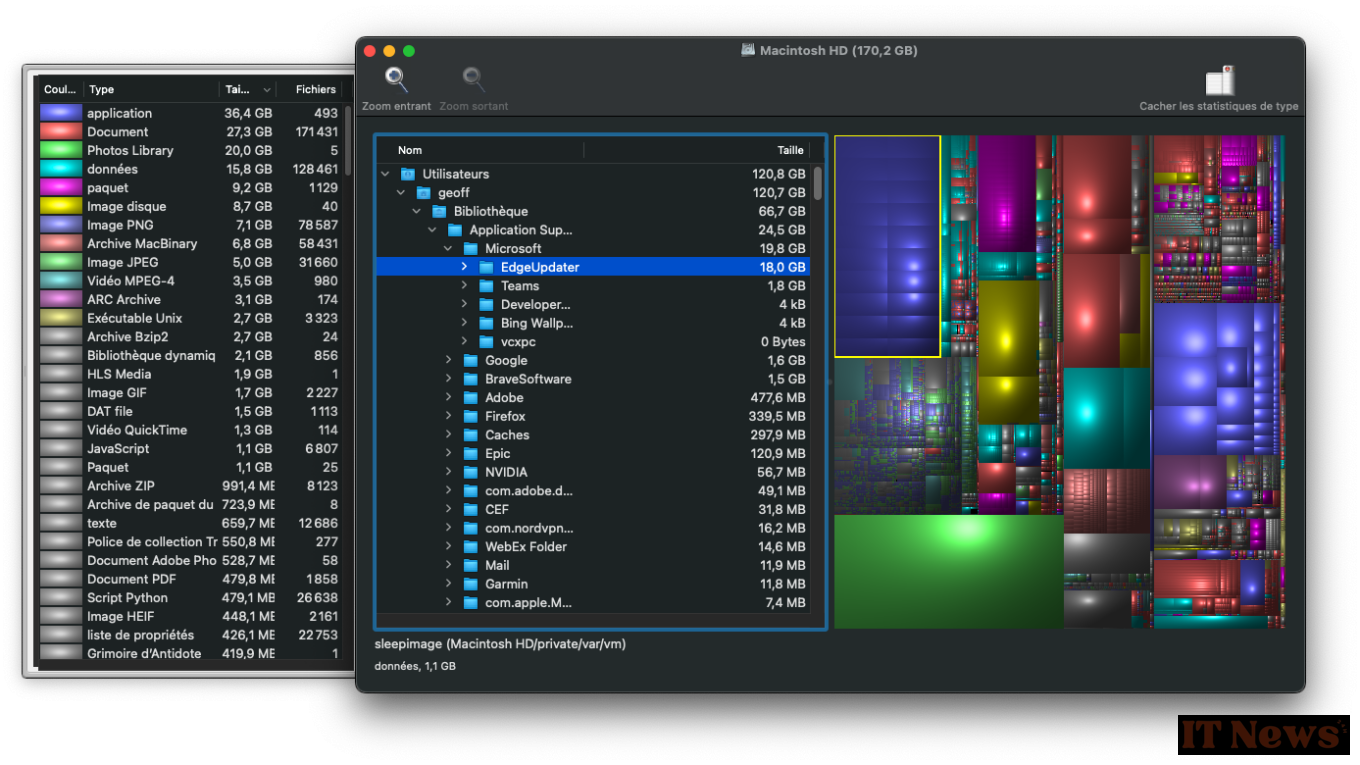
Task: Select the com.adobe.d... folder row
Action: [x=592, y=491]
